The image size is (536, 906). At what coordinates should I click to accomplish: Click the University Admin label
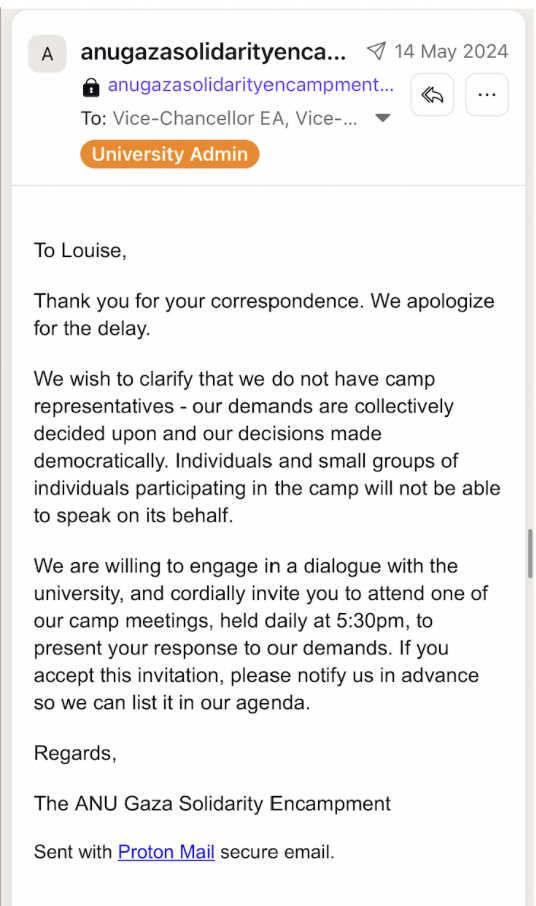(x=170, y=154)
